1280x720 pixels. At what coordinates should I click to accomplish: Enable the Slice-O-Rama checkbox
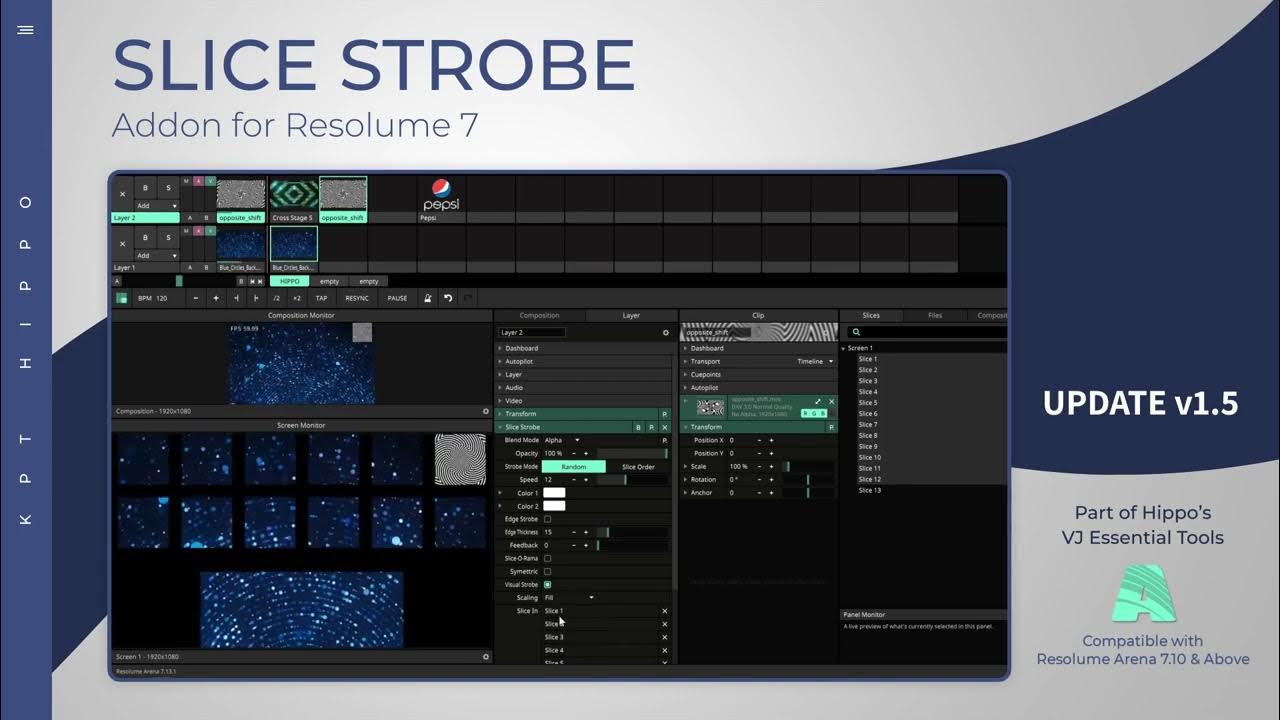coord(547,558)
